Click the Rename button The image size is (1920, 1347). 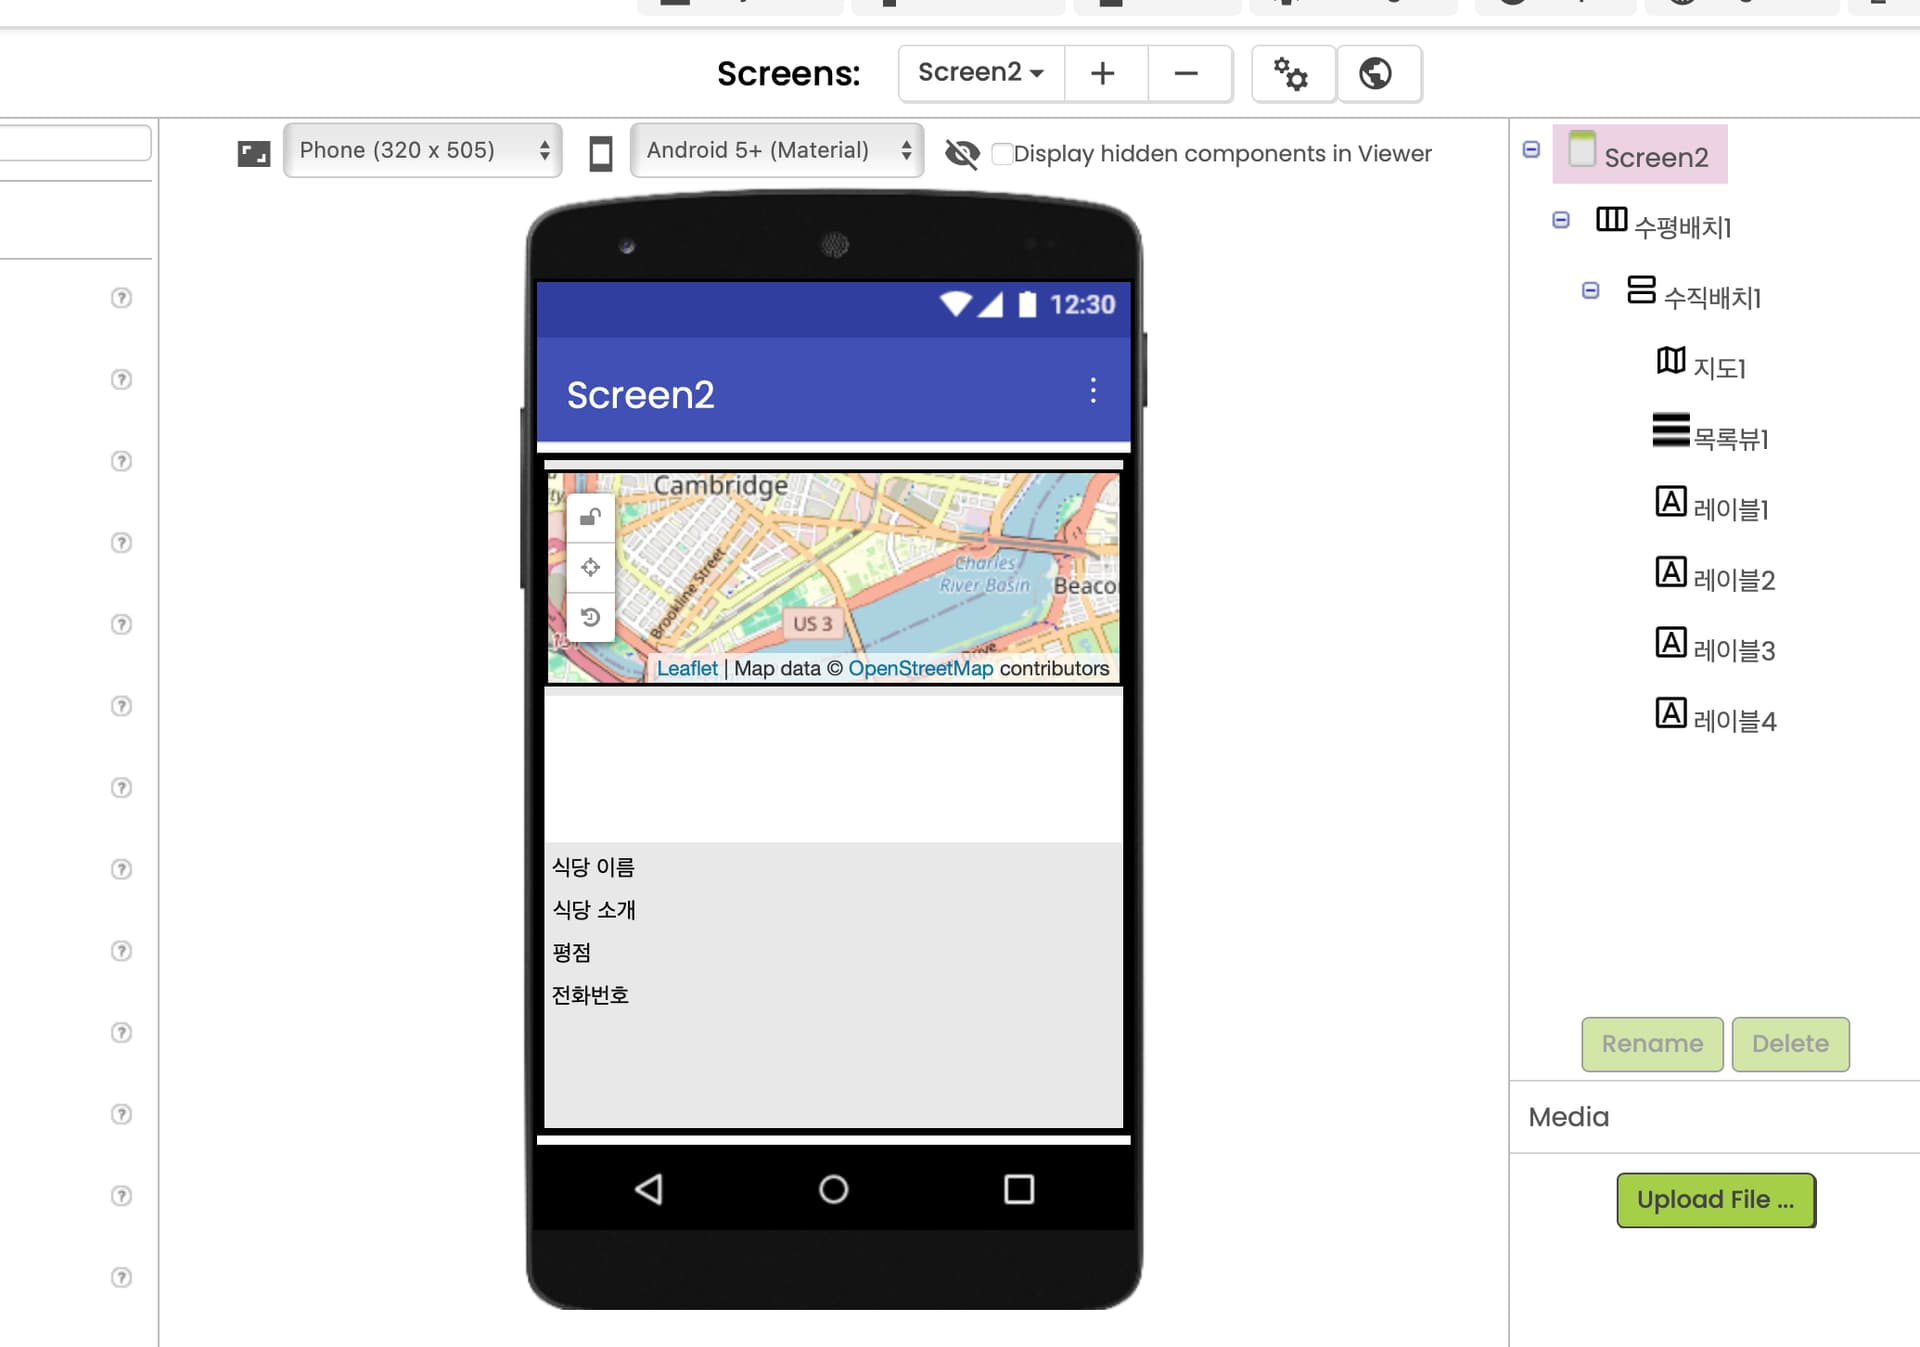pos(1652,1044)
